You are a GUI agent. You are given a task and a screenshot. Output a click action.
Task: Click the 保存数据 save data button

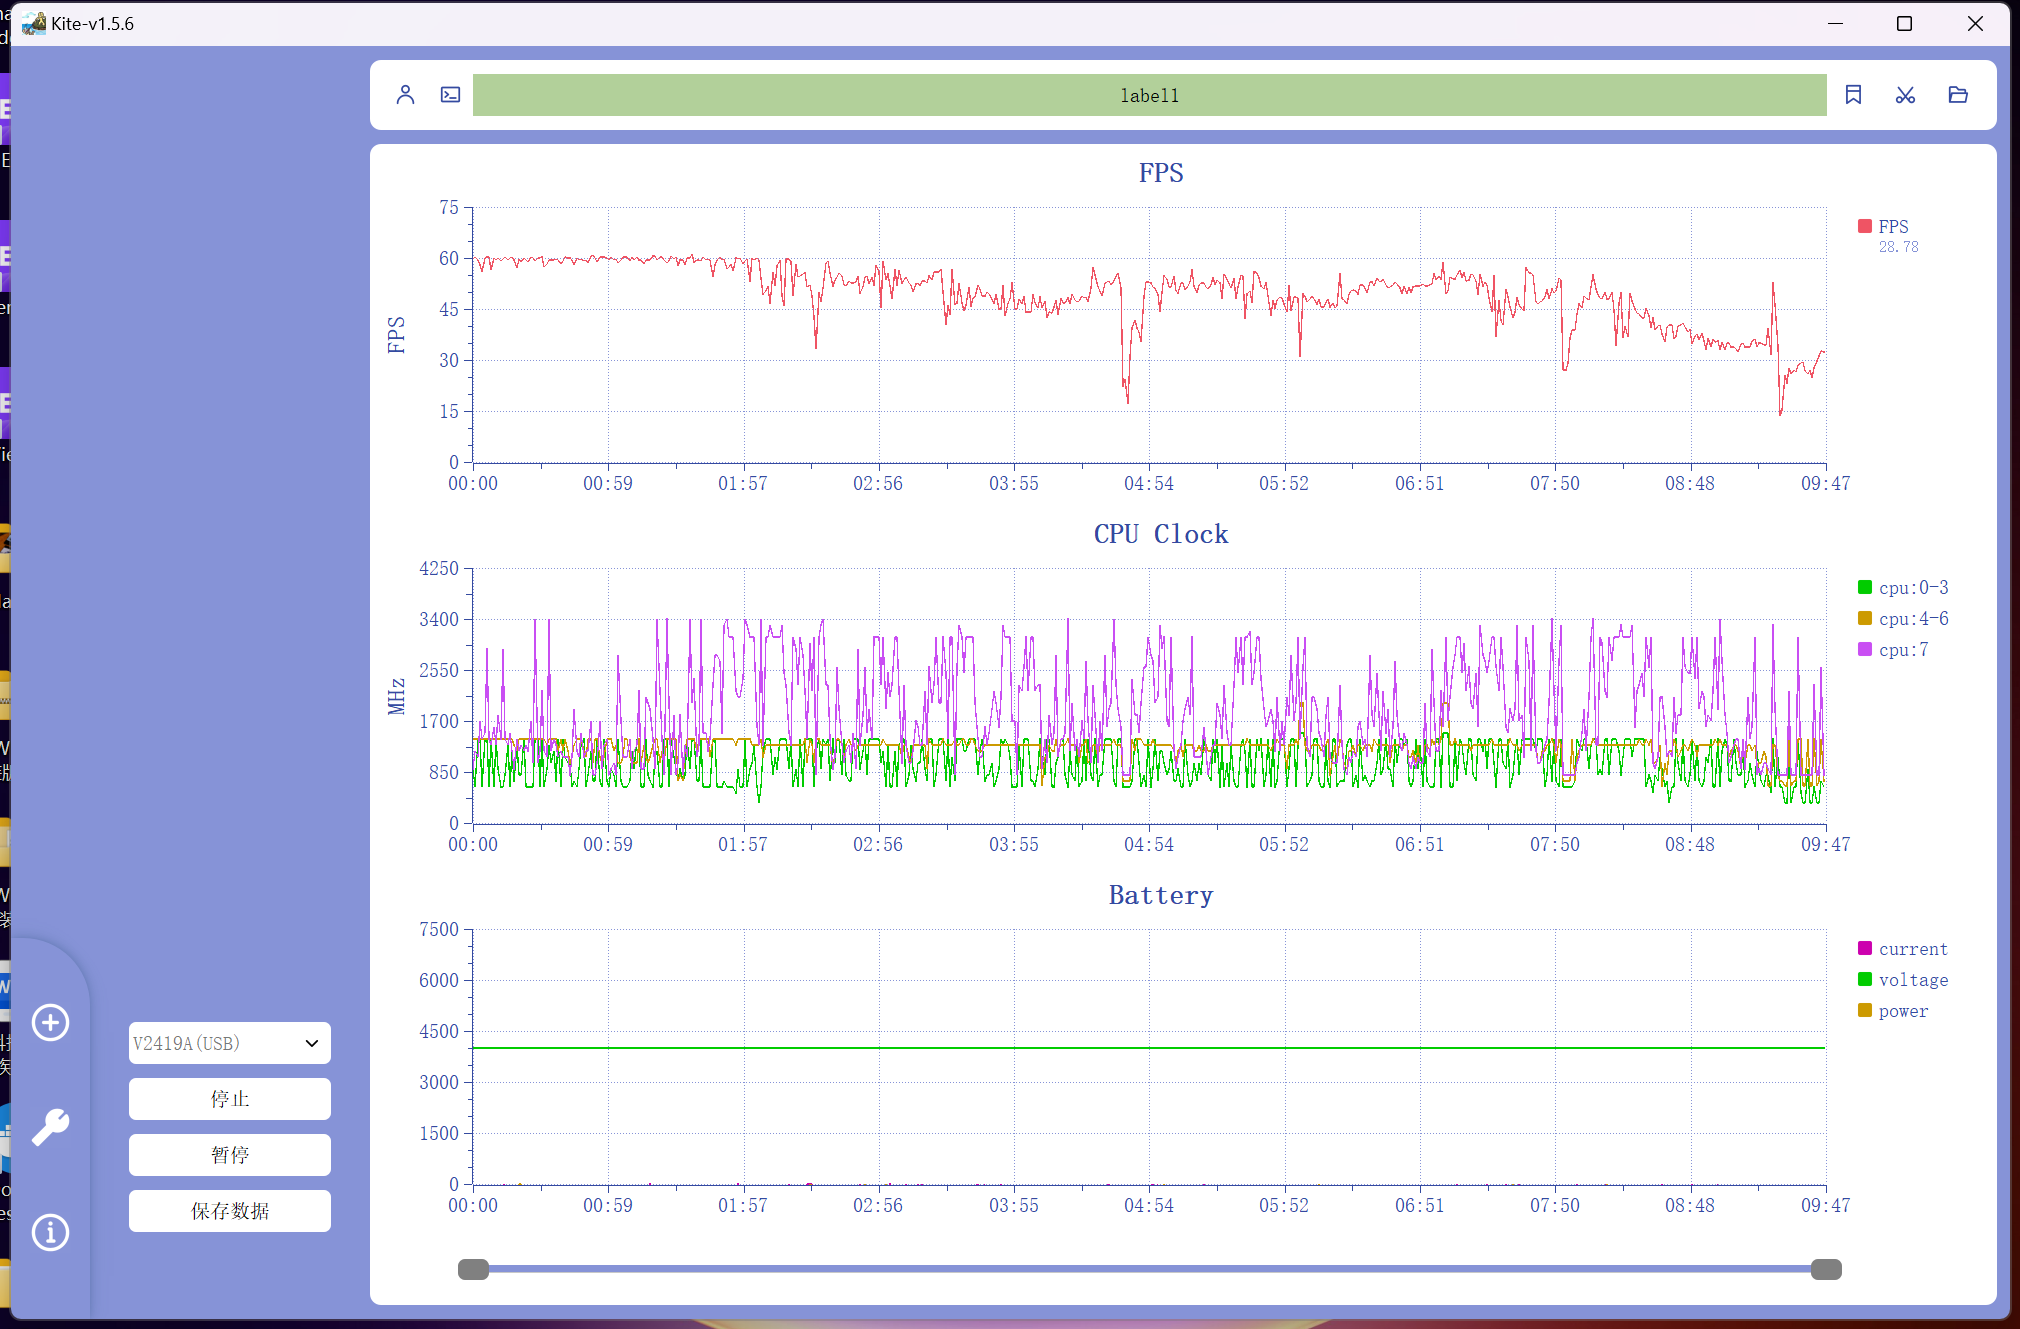[229, 1211]
